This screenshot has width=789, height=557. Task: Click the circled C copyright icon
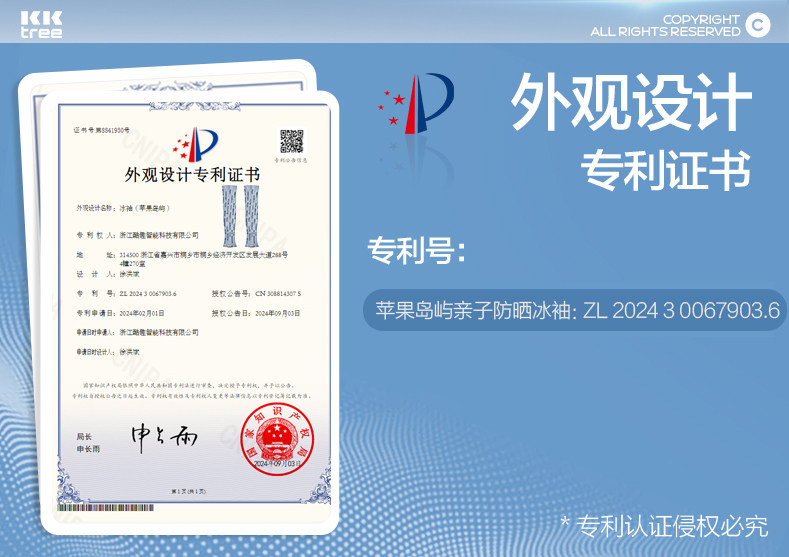tap(757, 25)
